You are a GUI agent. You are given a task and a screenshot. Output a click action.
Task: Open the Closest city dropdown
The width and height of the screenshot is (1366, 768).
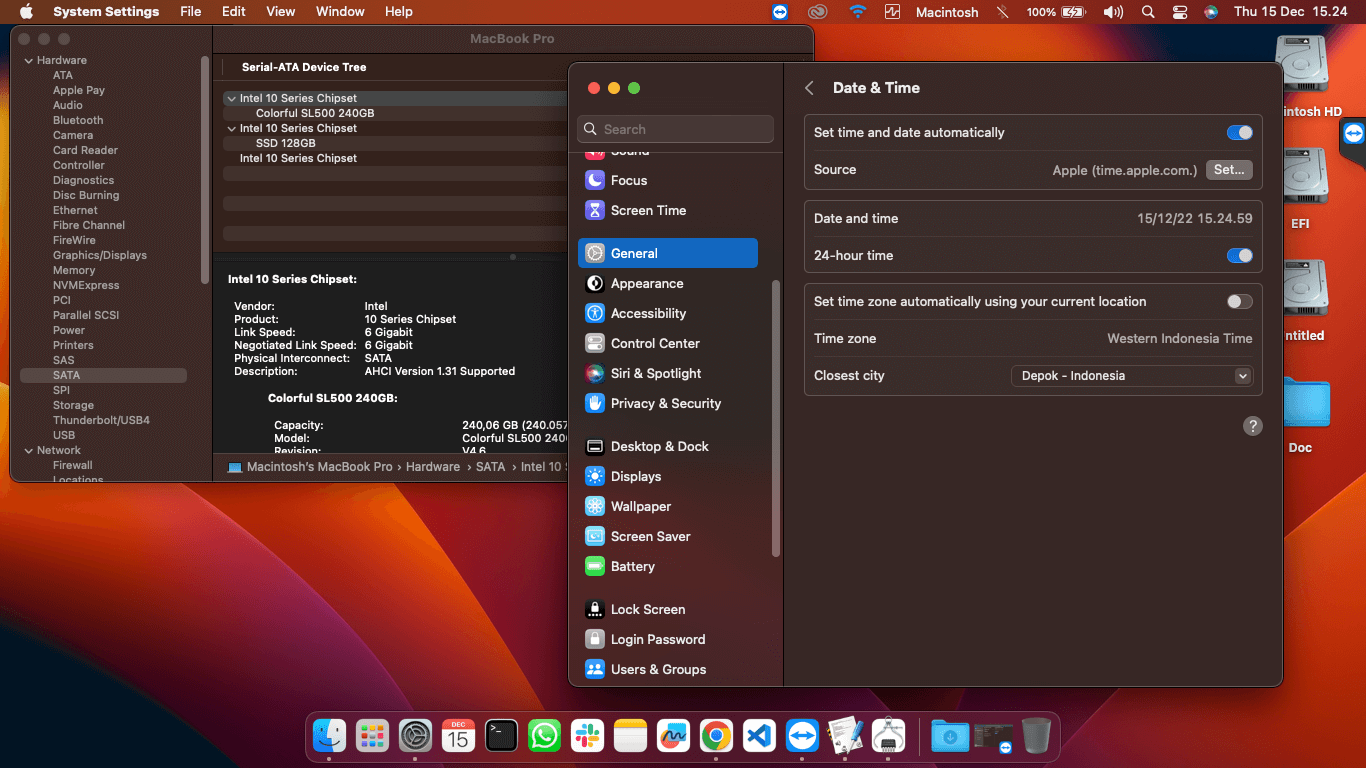1132,376
